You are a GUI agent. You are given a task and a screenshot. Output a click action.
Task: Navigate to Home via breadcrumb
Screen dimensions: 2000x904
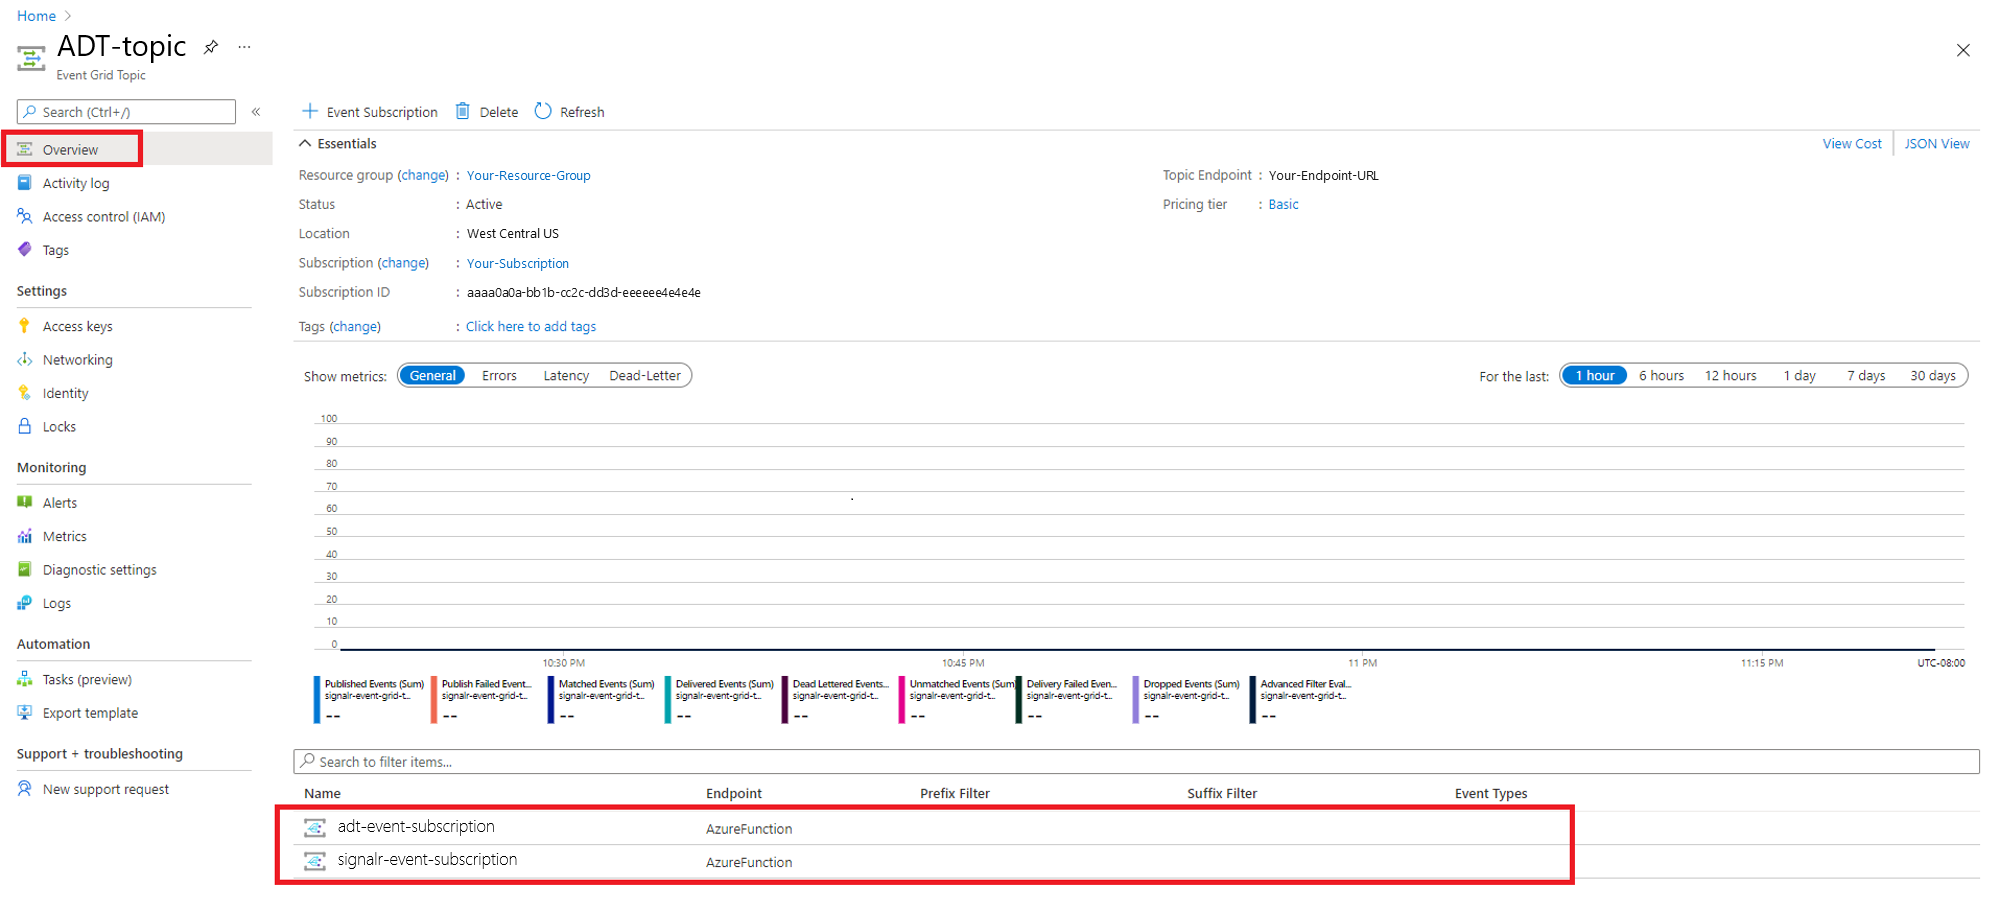tap(36, 15)
